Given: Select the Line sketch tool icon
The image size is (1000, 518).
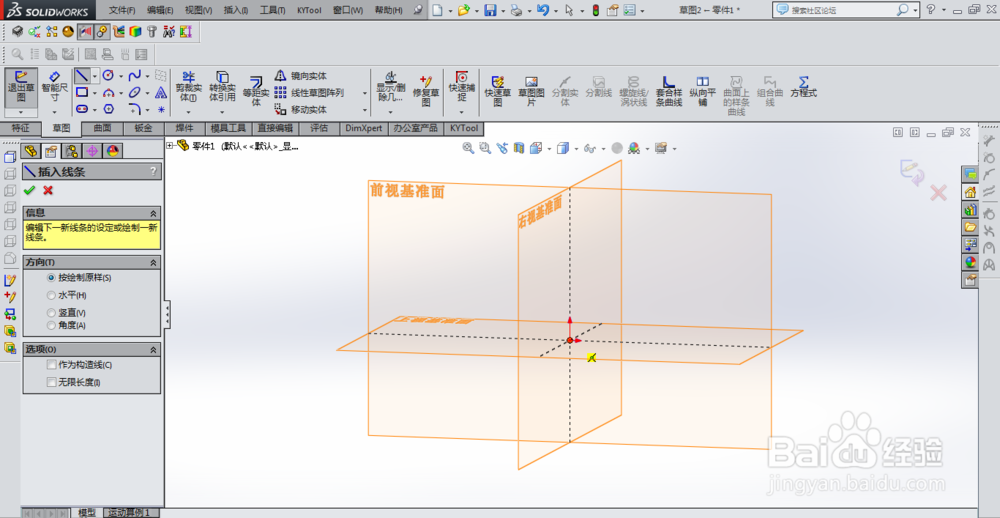Looking at the screenshot, I should point(82,76).
